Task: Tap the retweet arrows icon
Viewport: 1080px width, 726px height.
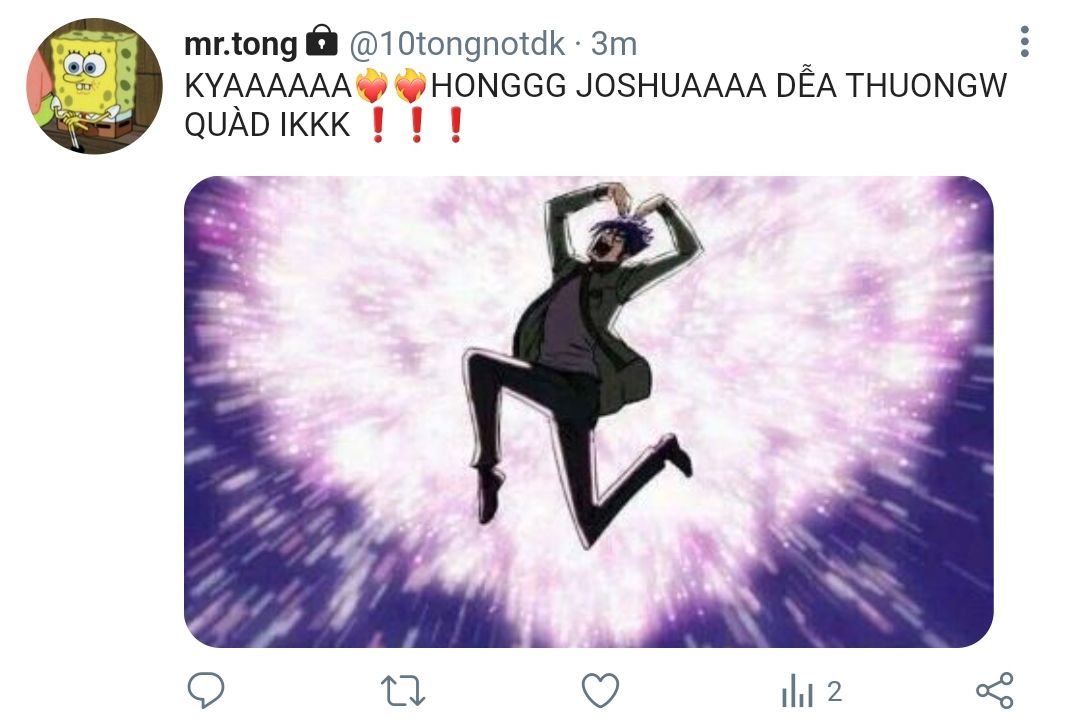Action: point(403,691)
